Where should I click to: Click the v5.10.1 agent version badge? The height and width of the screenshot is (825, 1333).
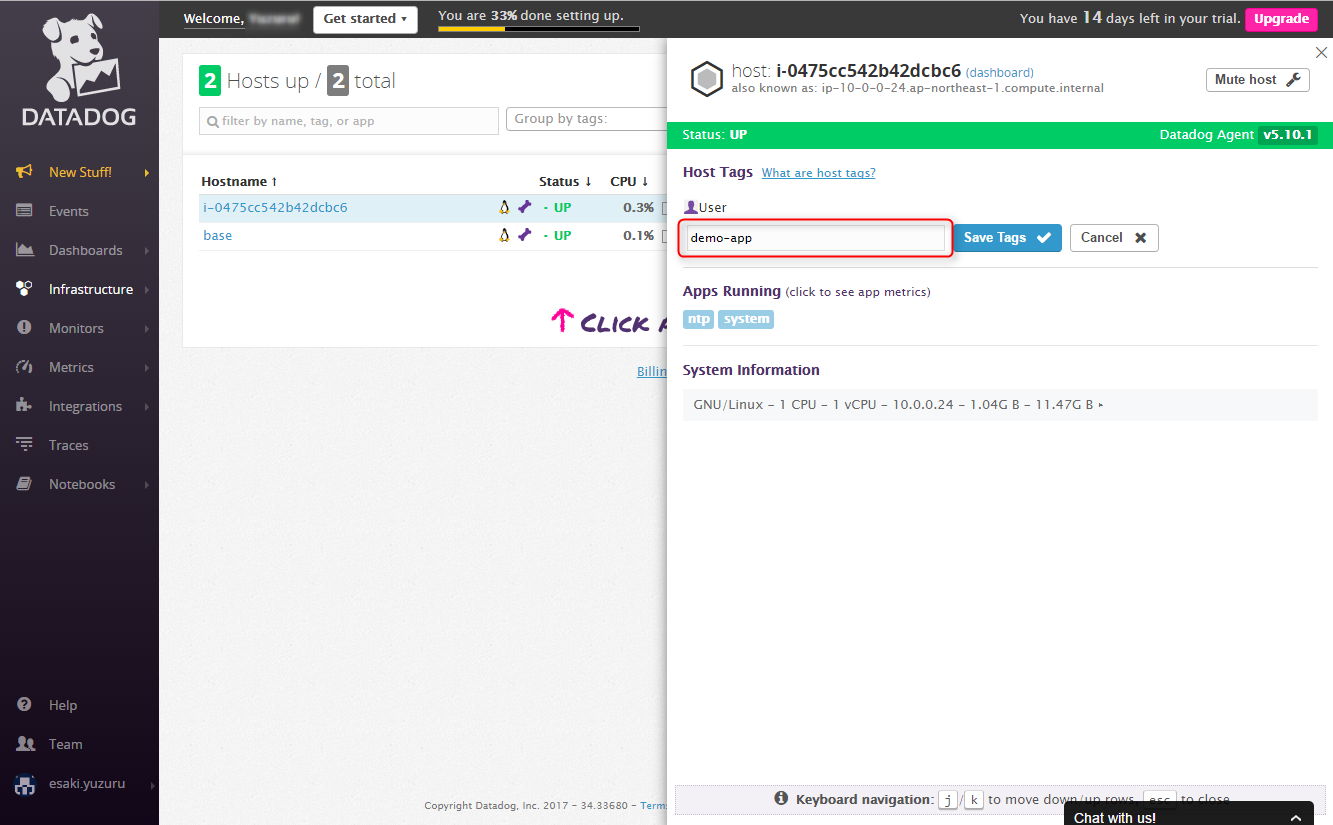pos(1288,135)
